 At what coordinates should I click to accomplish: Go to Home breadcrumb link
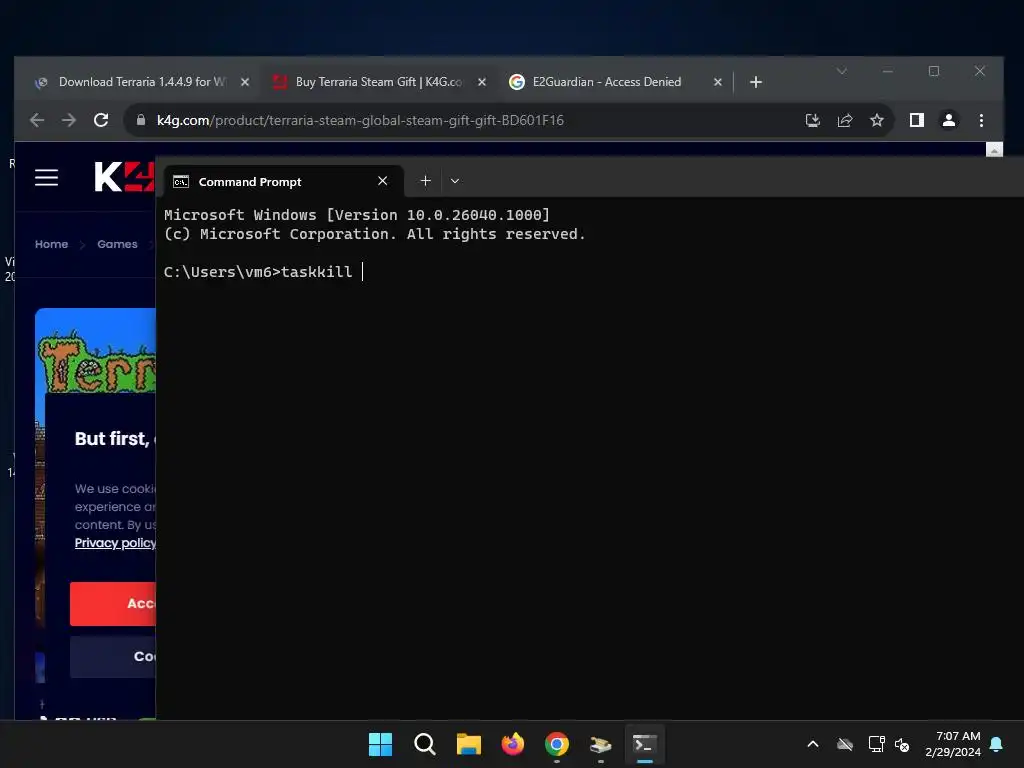point(52,244)
